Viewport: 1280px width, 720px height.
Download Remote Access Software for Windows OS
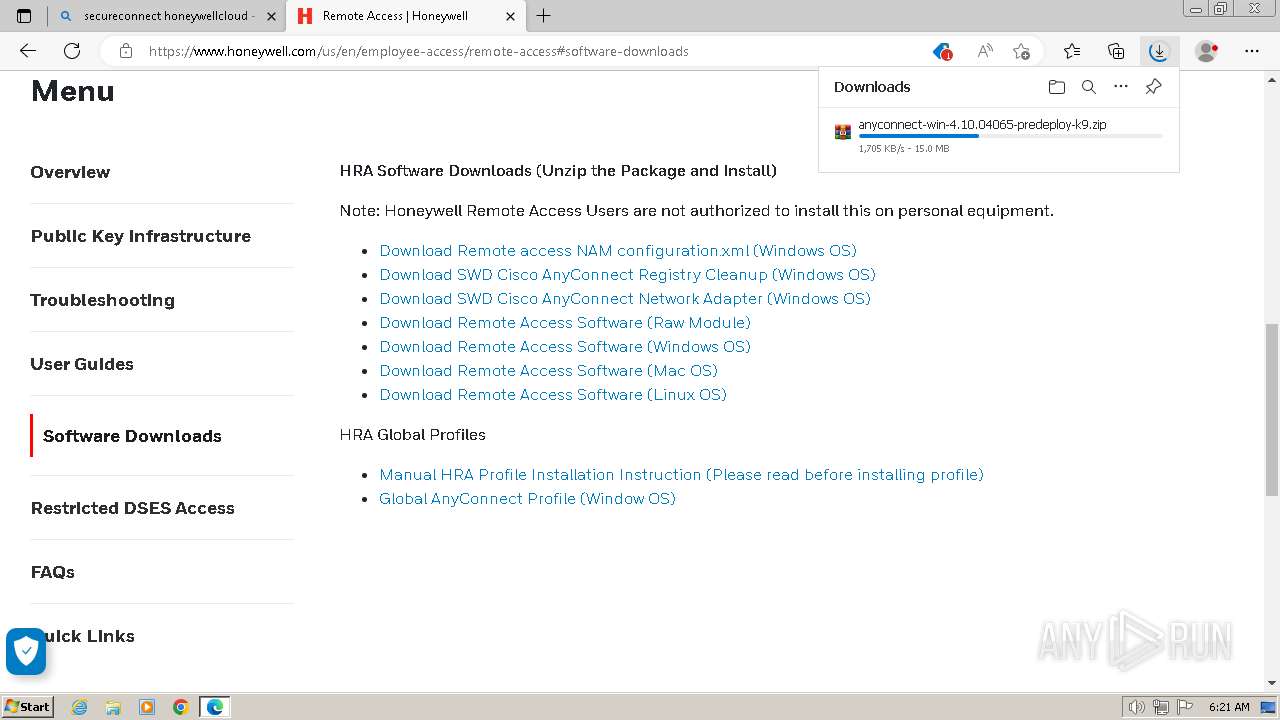click(x=565, y=347)
